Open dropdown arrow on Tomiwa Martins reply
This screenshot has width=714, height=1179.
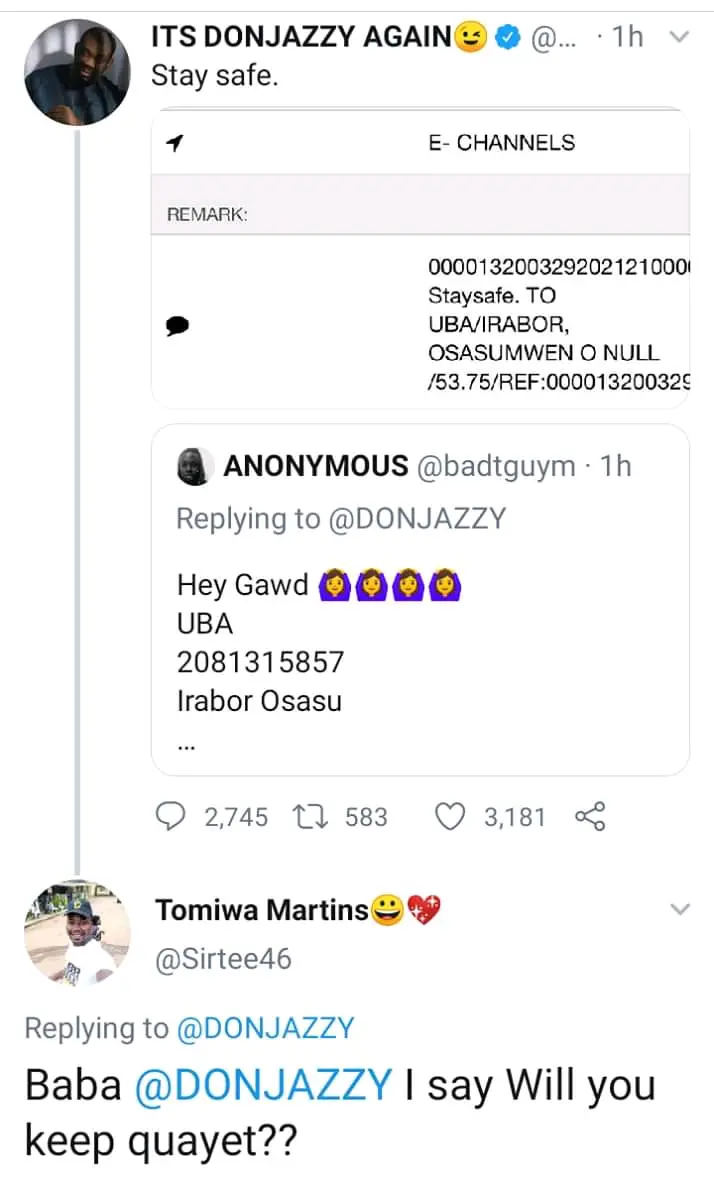click(x=679, y=909)
